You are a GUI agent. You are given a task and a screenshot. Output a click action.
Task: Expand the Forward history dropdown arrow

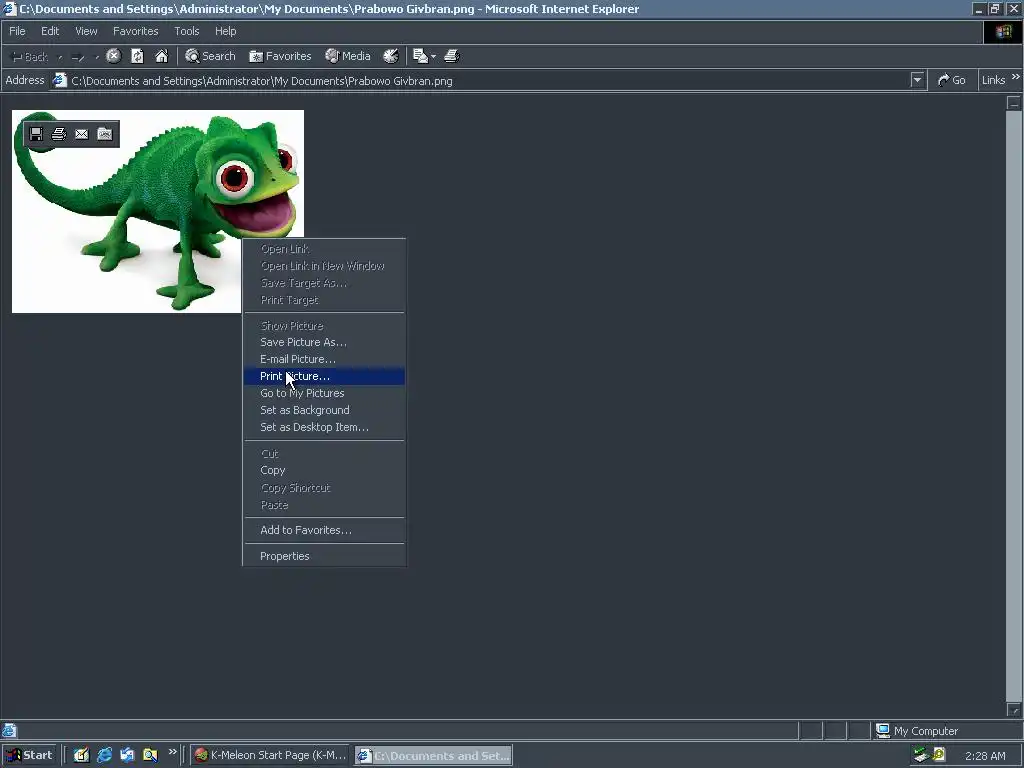click(97, 57)
